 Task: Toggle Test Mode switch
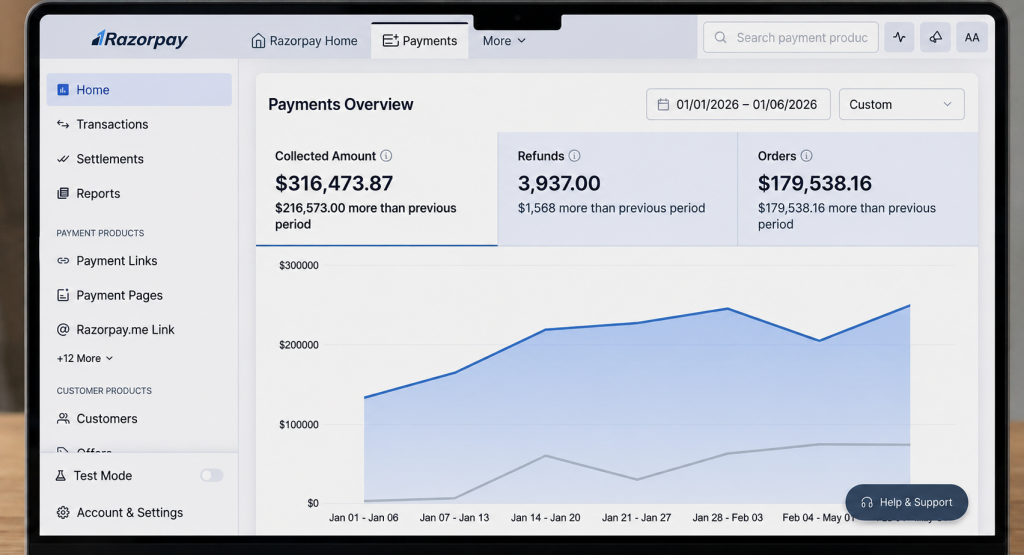click(x=212, y=475)
